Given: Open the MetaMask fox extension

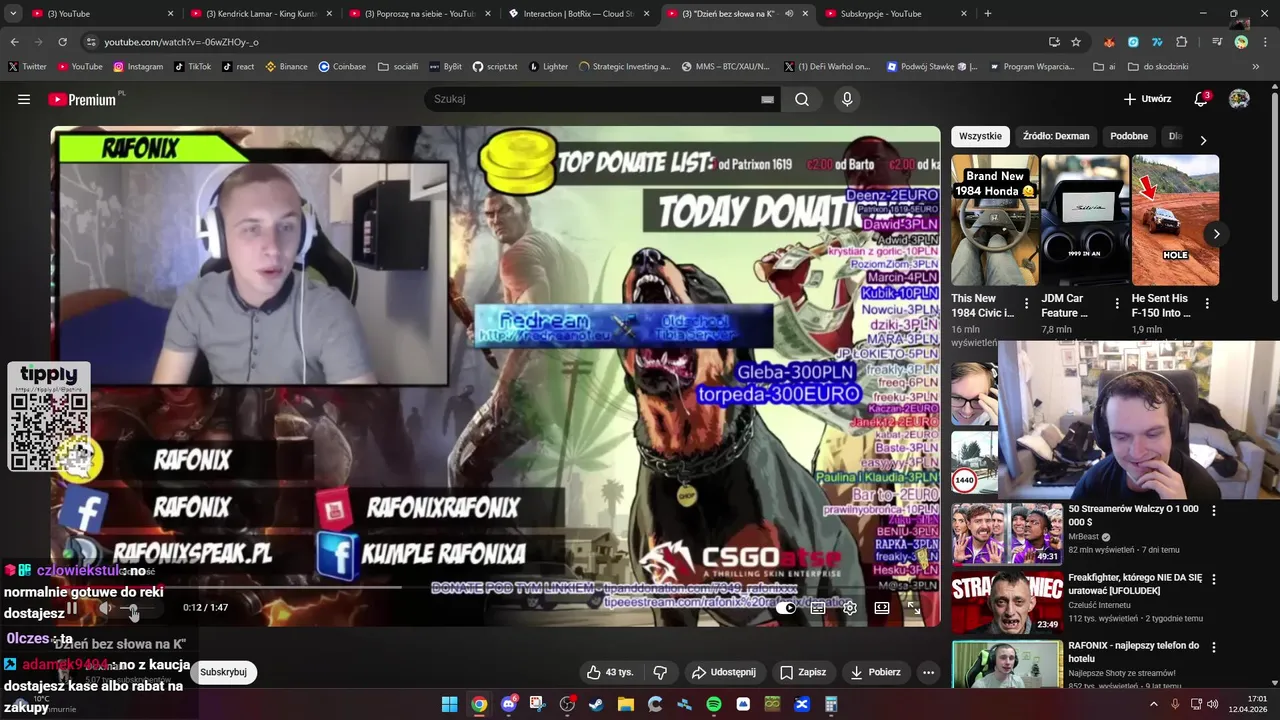Looking at the screenshot, I should click(1109, 42).
